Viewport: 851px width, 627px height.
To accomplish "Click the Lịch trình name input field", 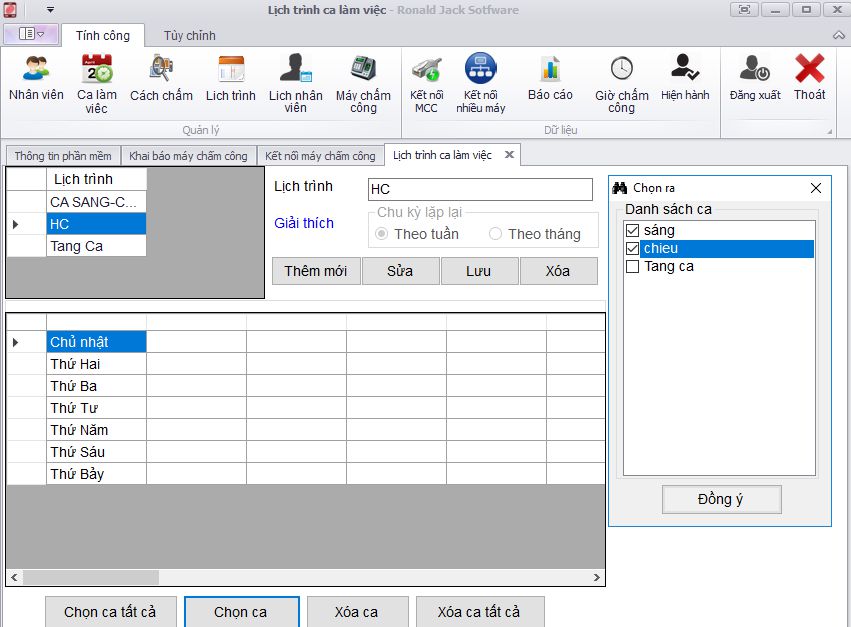I will [479, 189].
